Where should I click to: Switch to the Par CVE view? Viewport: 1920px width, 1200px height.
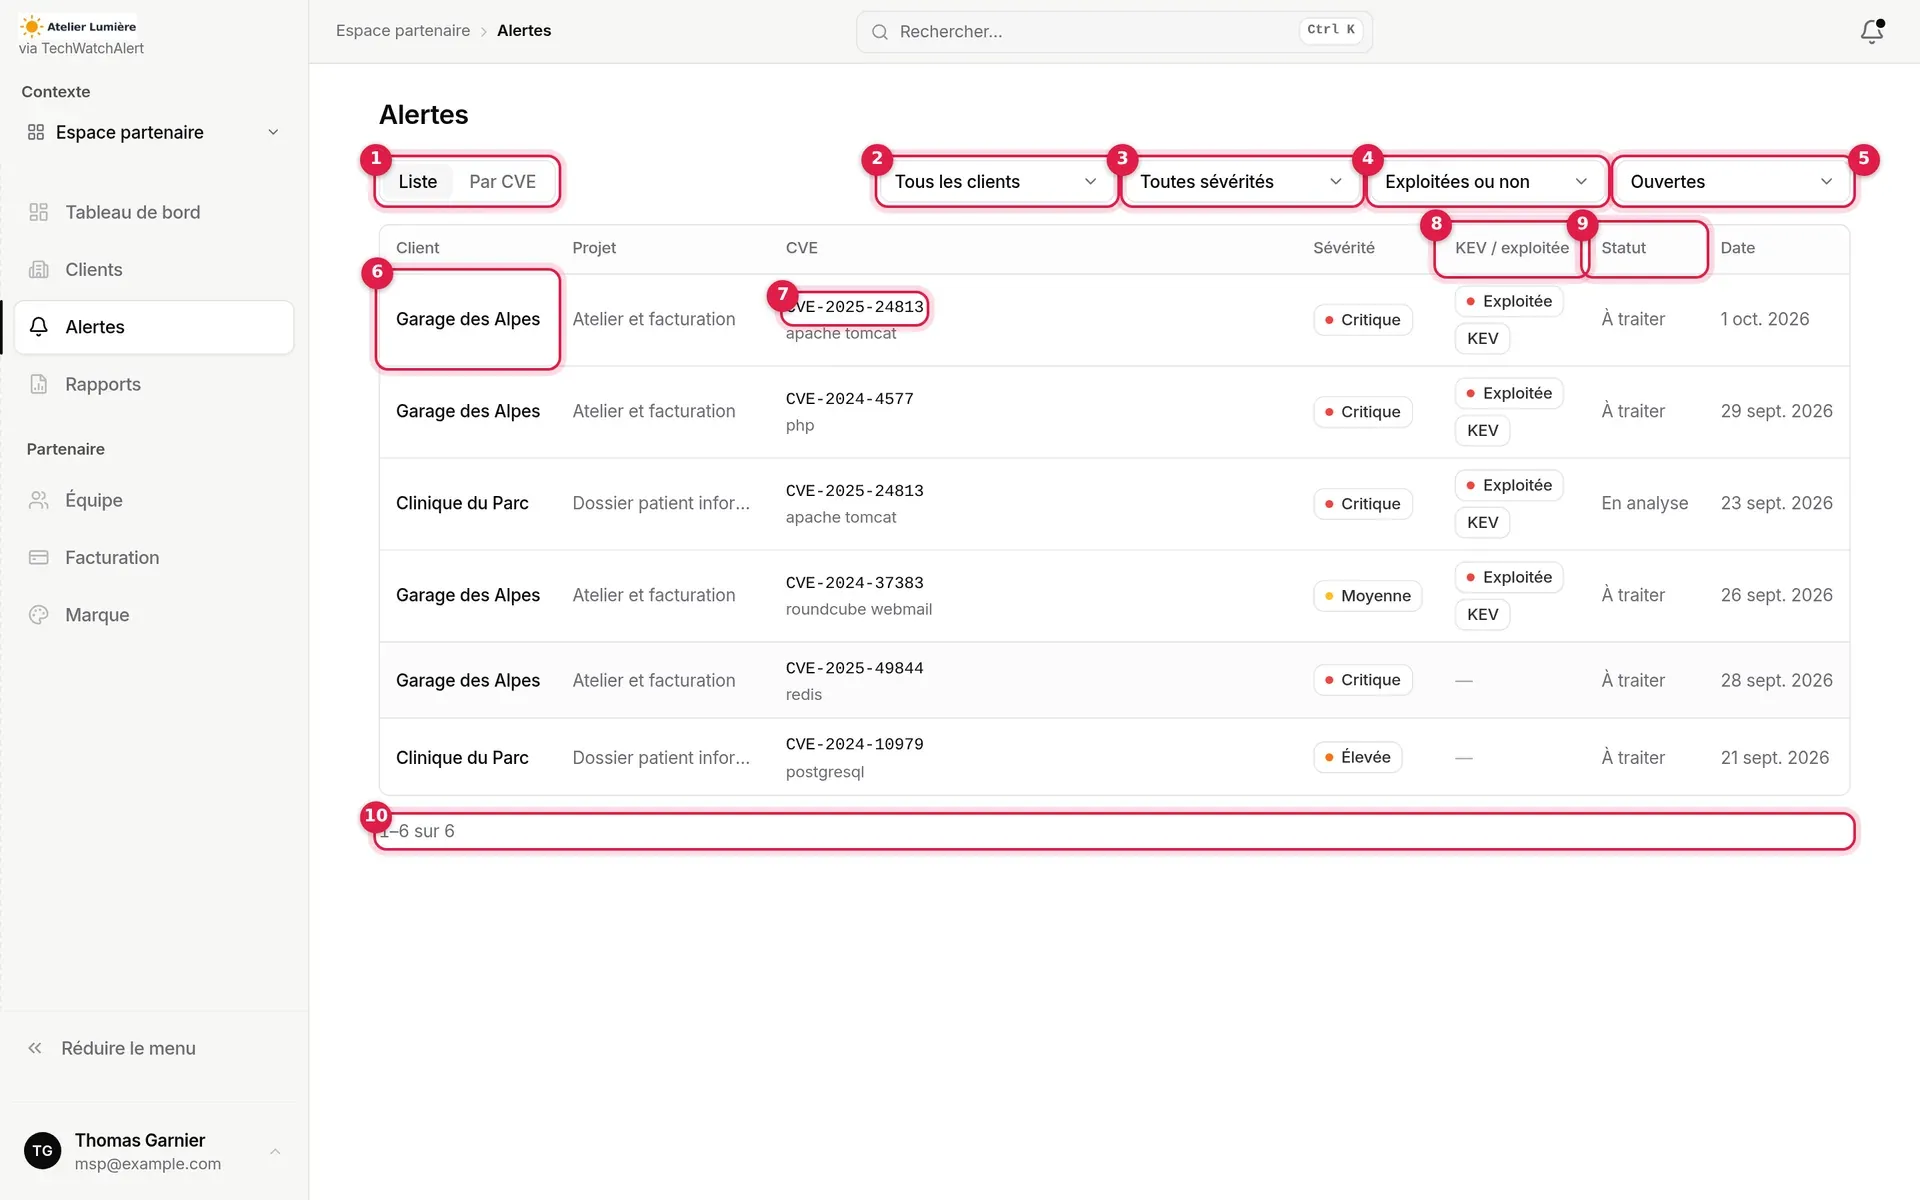coord(503,181)
